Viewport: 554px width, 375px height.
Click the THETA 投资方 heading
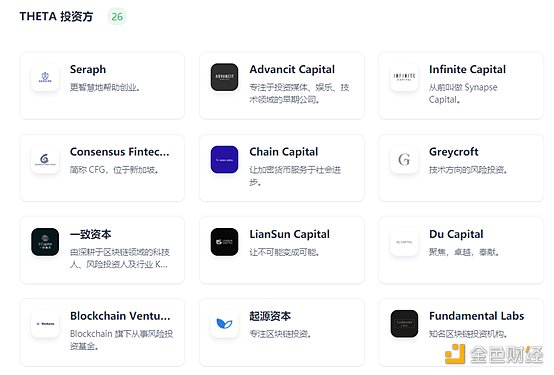(56, 17)
